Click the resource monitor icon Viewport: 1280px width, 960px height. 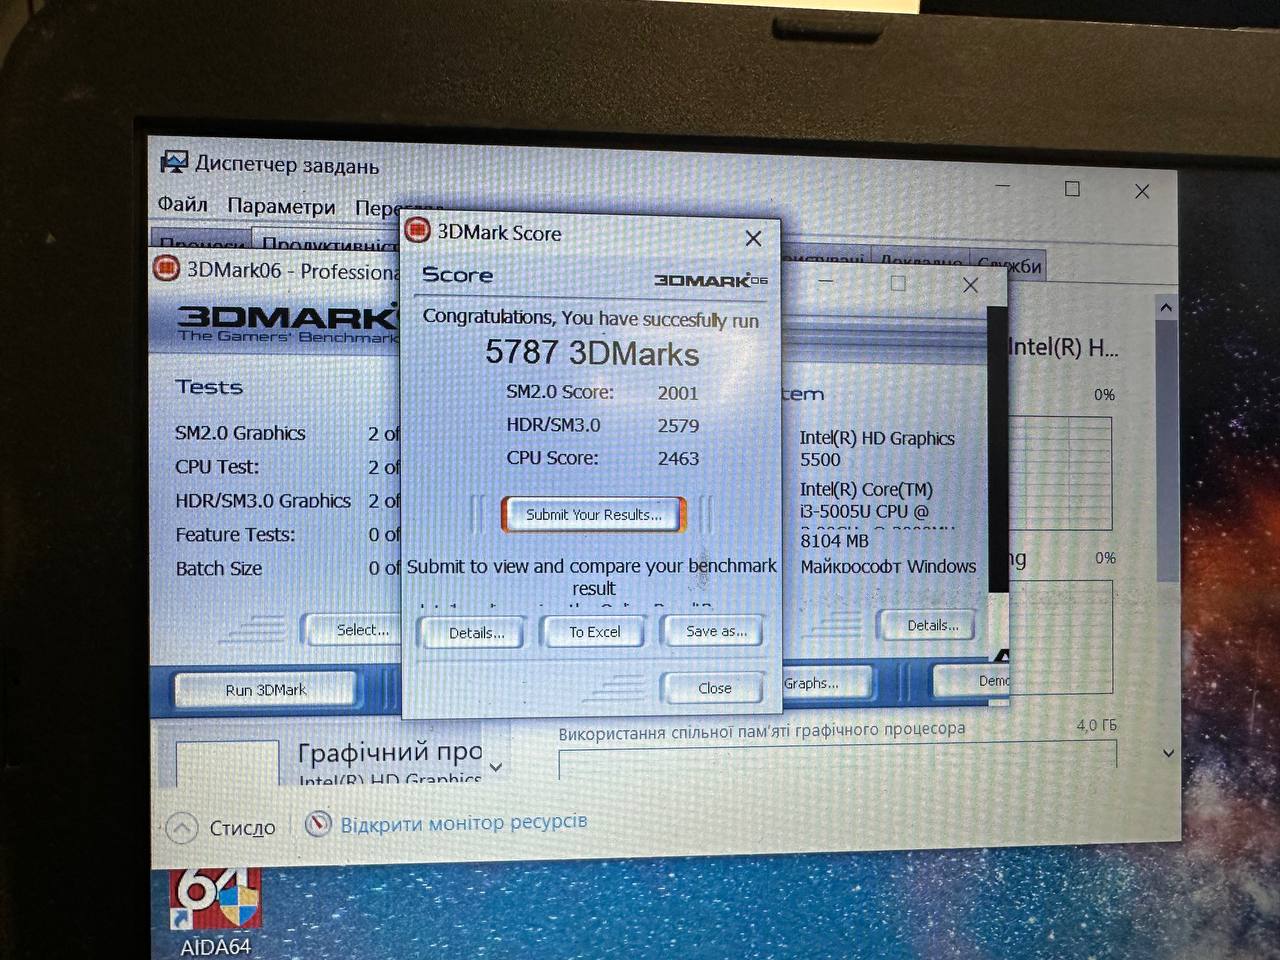[318, 823]
